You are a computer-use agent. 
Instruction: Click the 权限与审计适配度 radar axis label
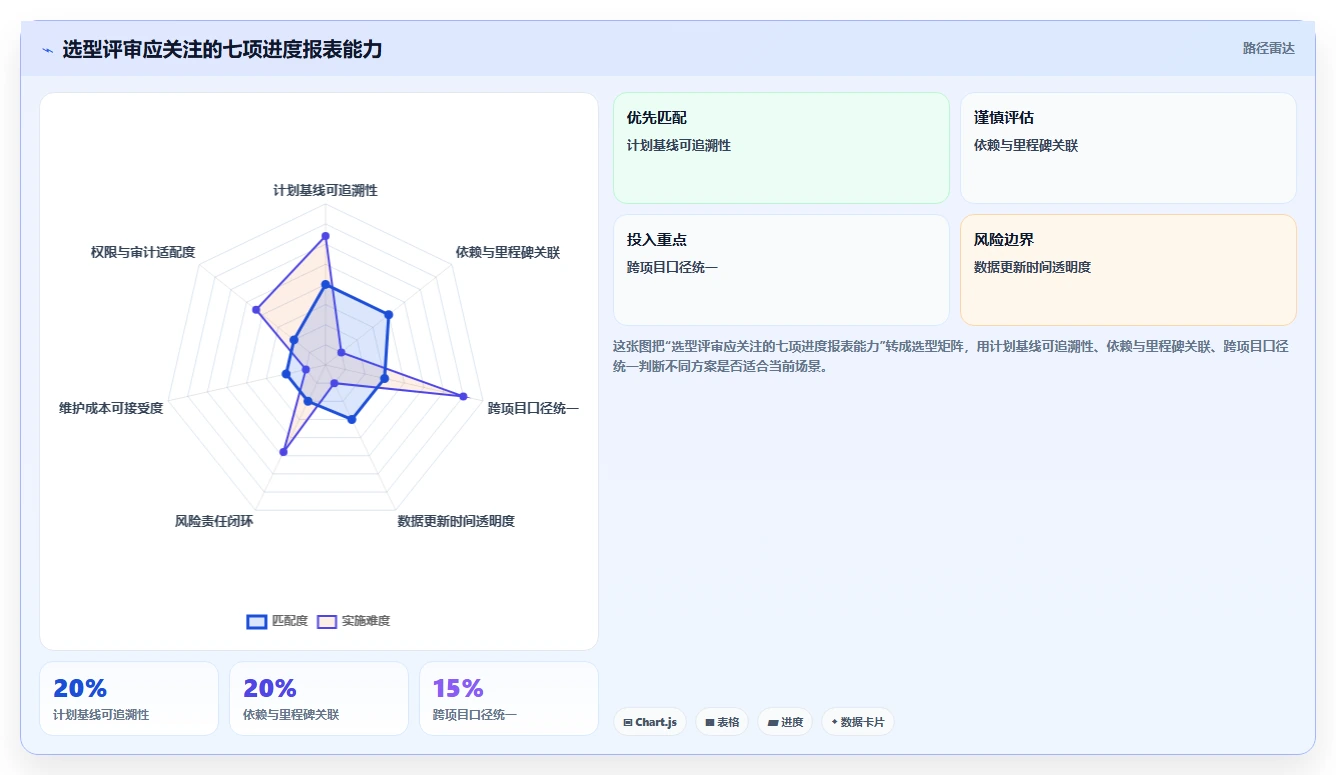click(143, 252)
